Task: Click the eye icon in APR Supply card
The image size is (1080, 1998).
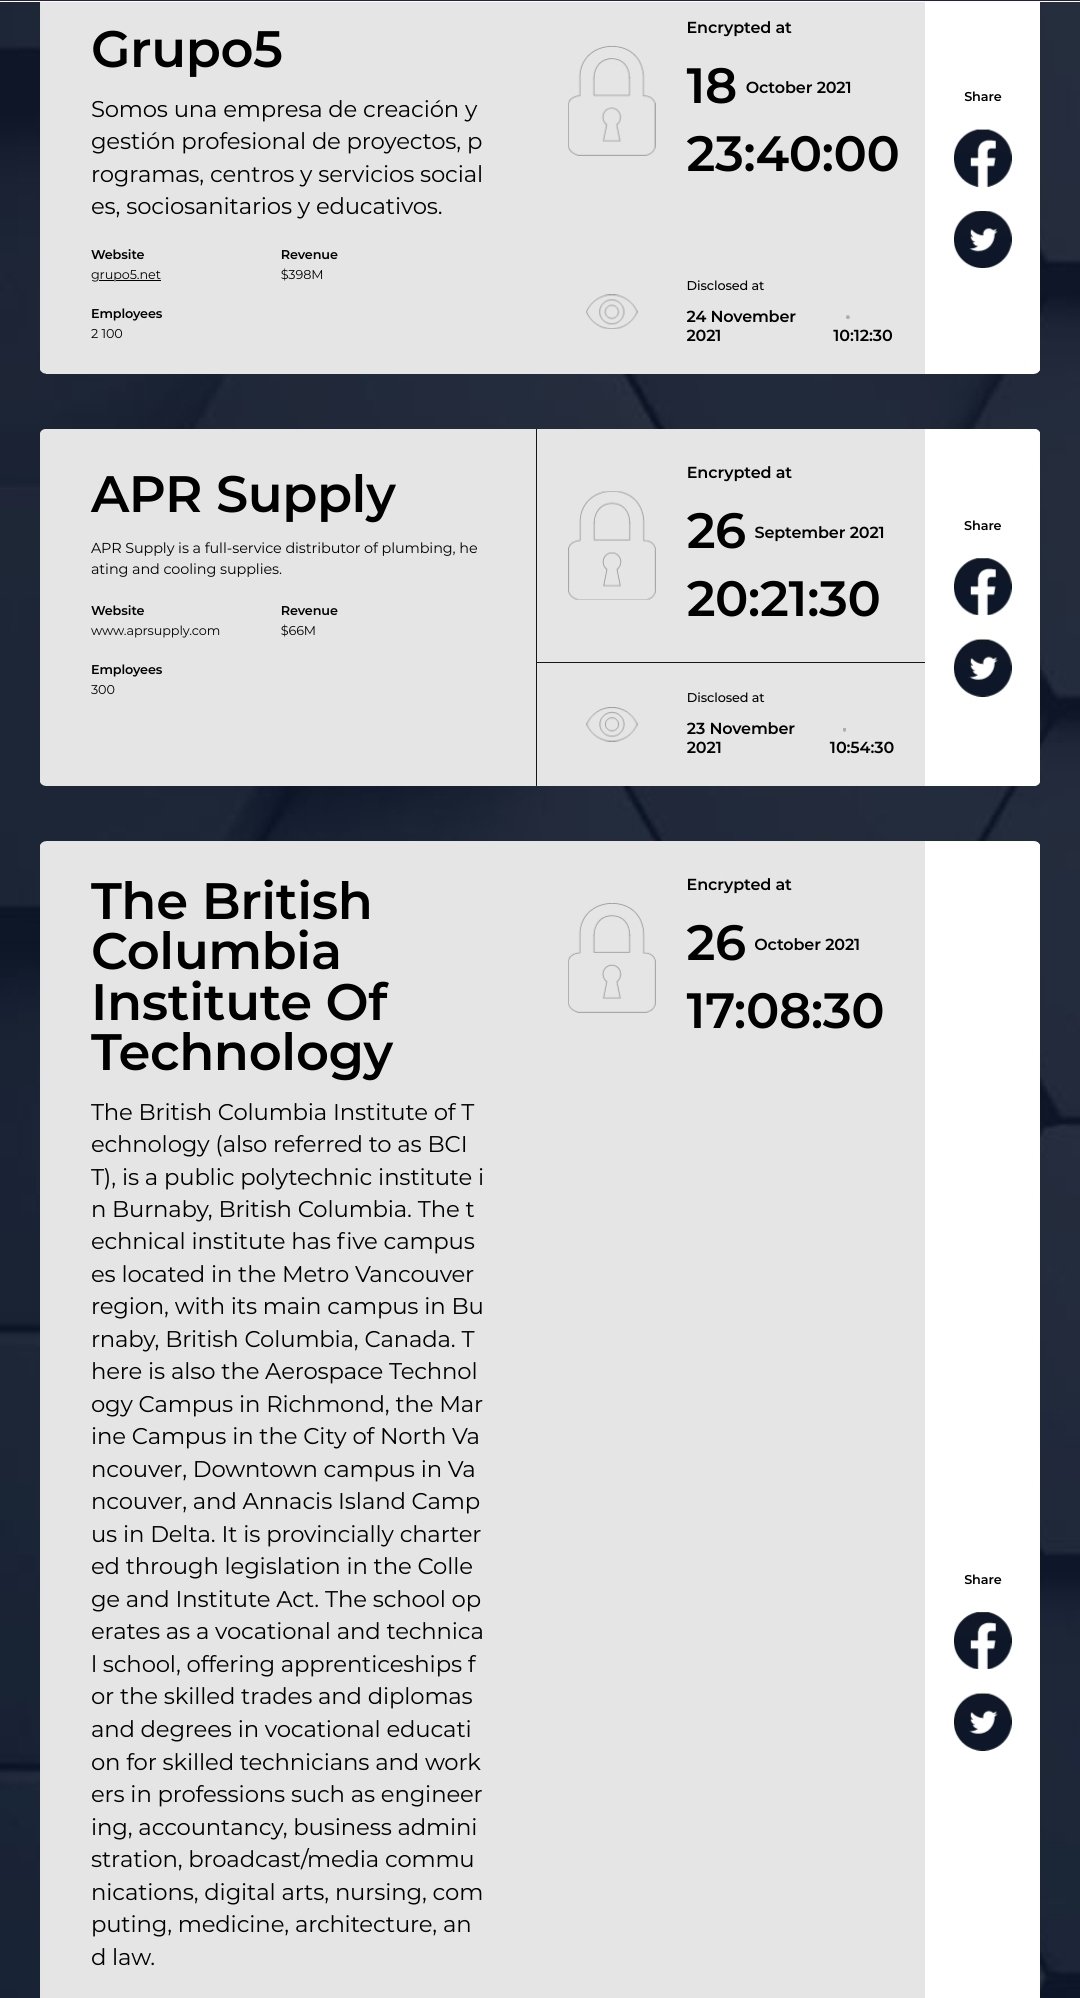Action: pyautogui.click(x=611, y=724)
